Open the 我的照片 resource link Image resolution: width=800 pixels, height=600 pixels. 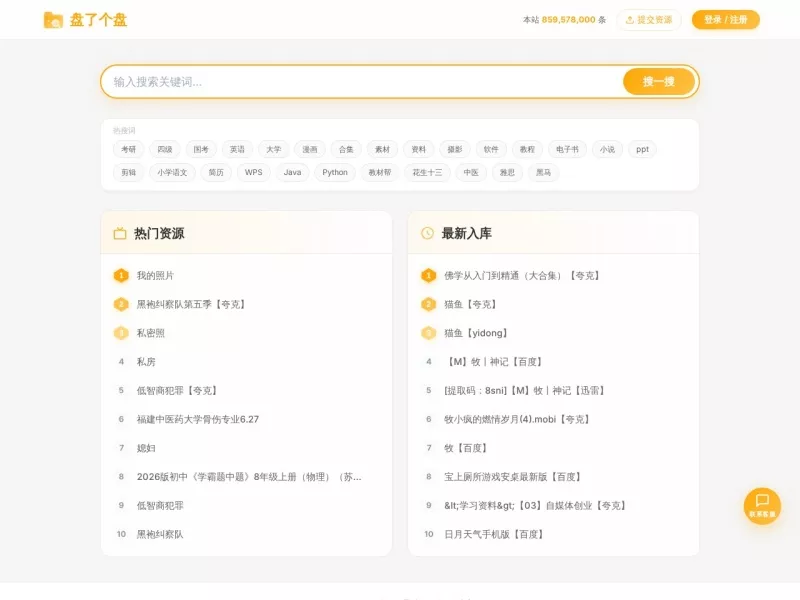[155, 276]
